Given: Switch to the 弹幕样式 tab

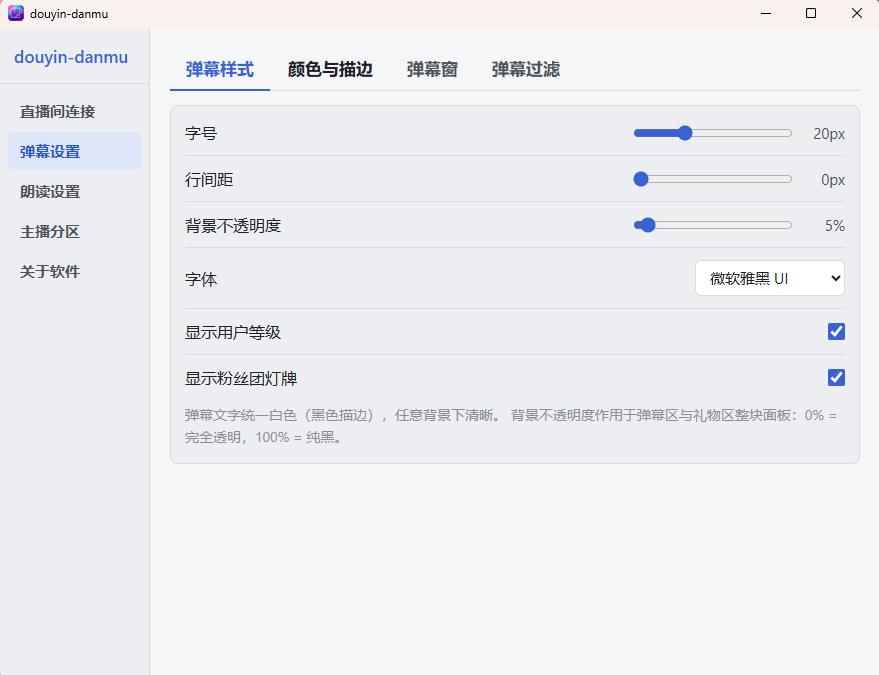Looking at the screenshot, I should [x=220, y=70].
